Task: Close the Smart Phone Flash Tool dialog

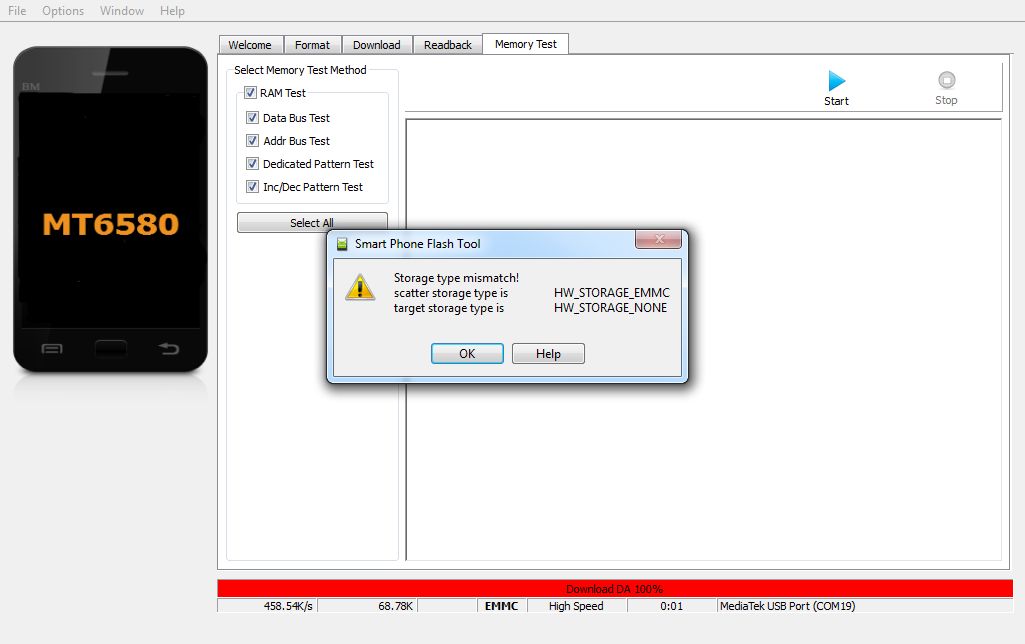Action: click(x=658, y=239)
